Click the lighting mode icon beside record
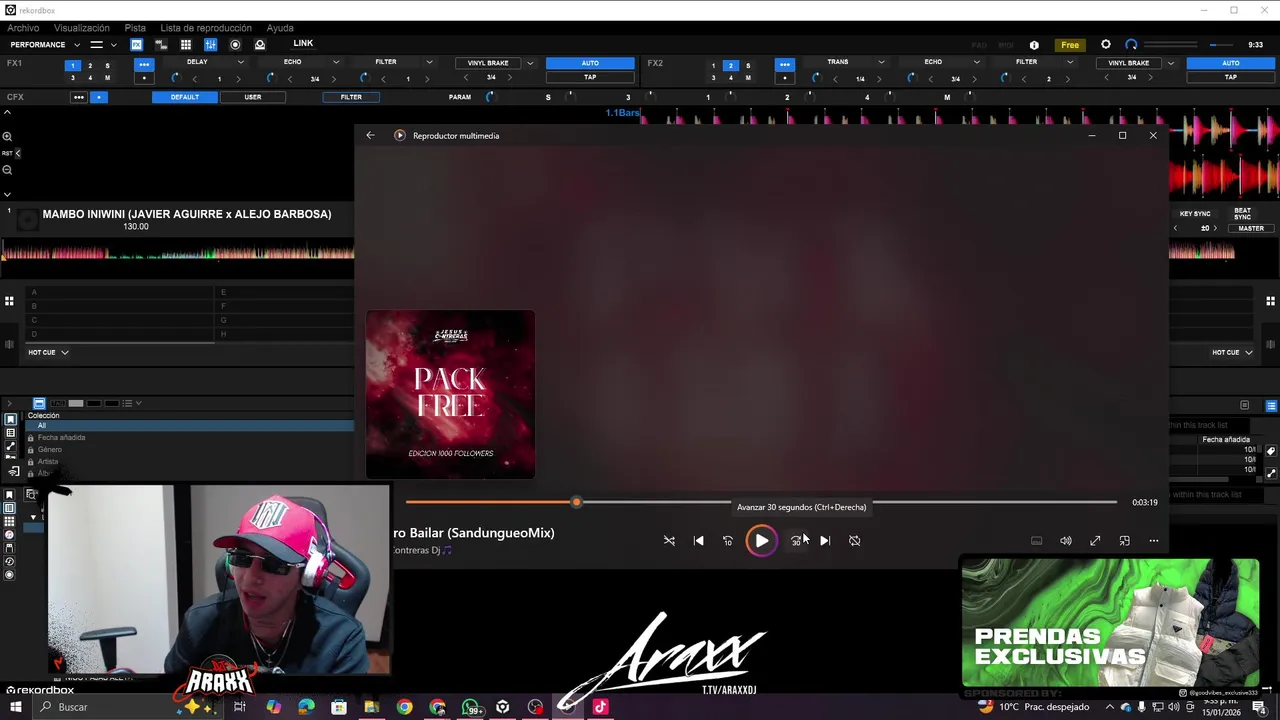The image size is (1280, 720). pyautogui.click(x=260, y=44)
